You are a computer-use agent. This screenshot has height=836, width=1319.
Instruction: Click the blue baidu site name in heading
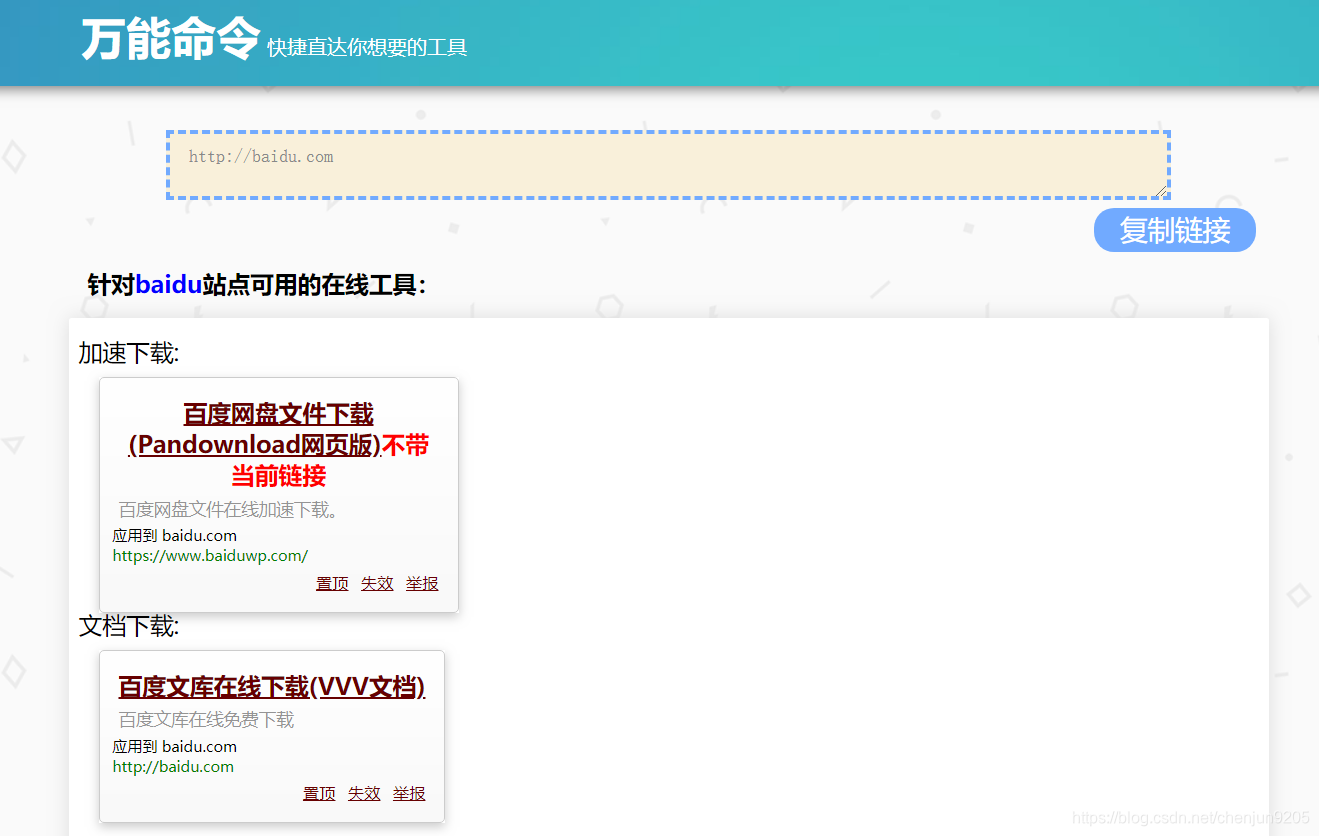click(169, 285)
